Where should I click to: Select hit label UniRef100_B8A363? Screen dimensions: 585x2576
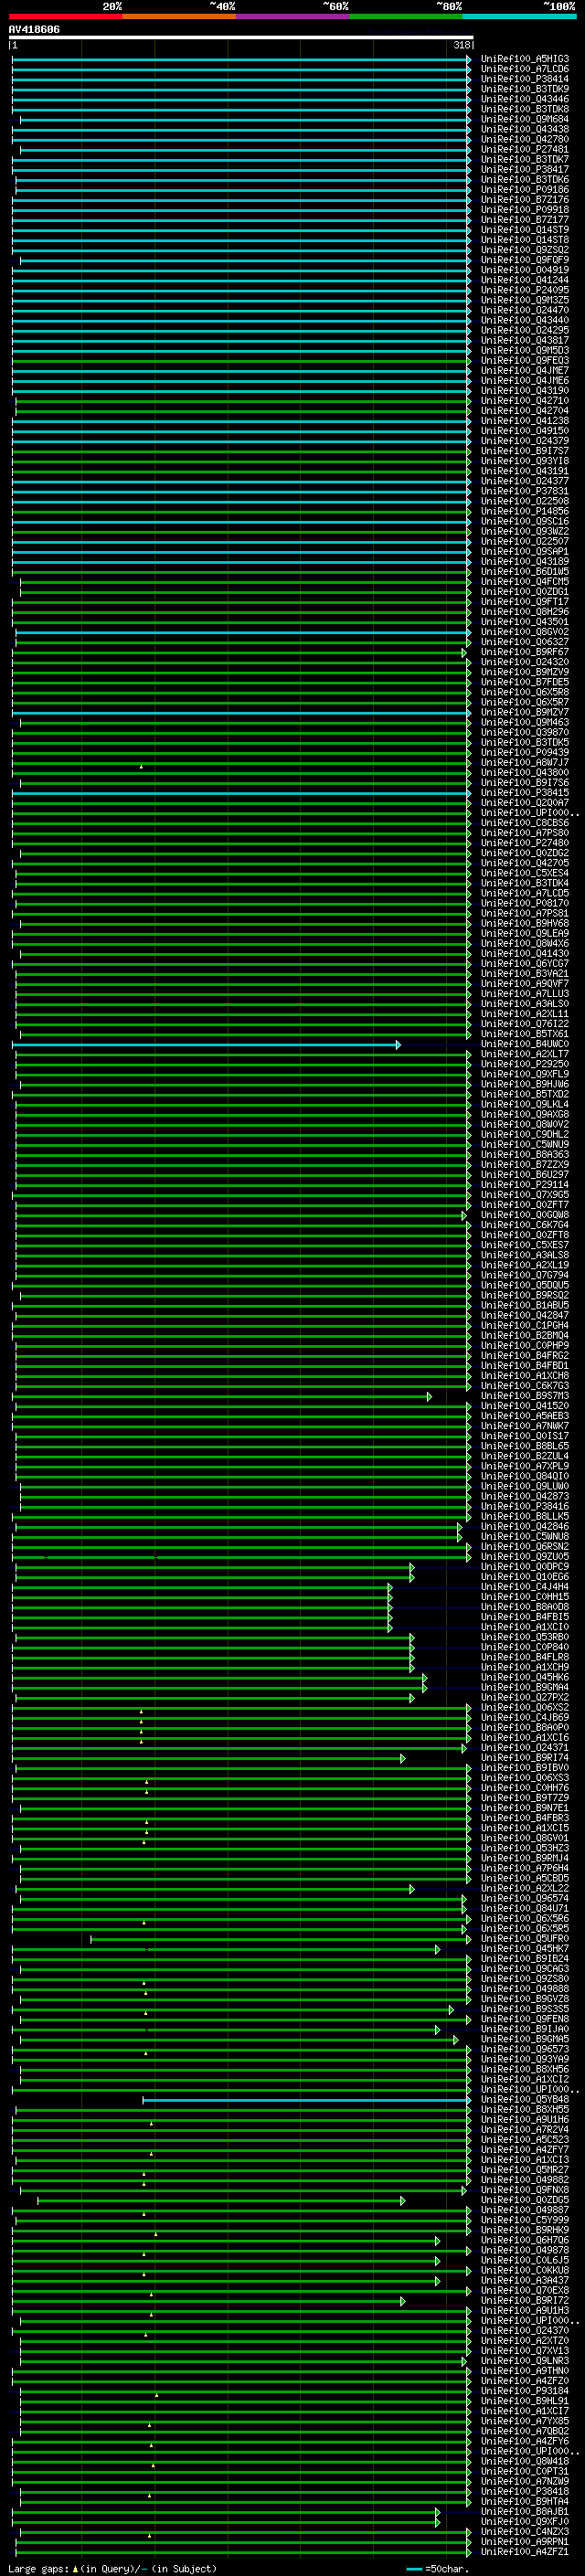click(x=525, y=1154)
